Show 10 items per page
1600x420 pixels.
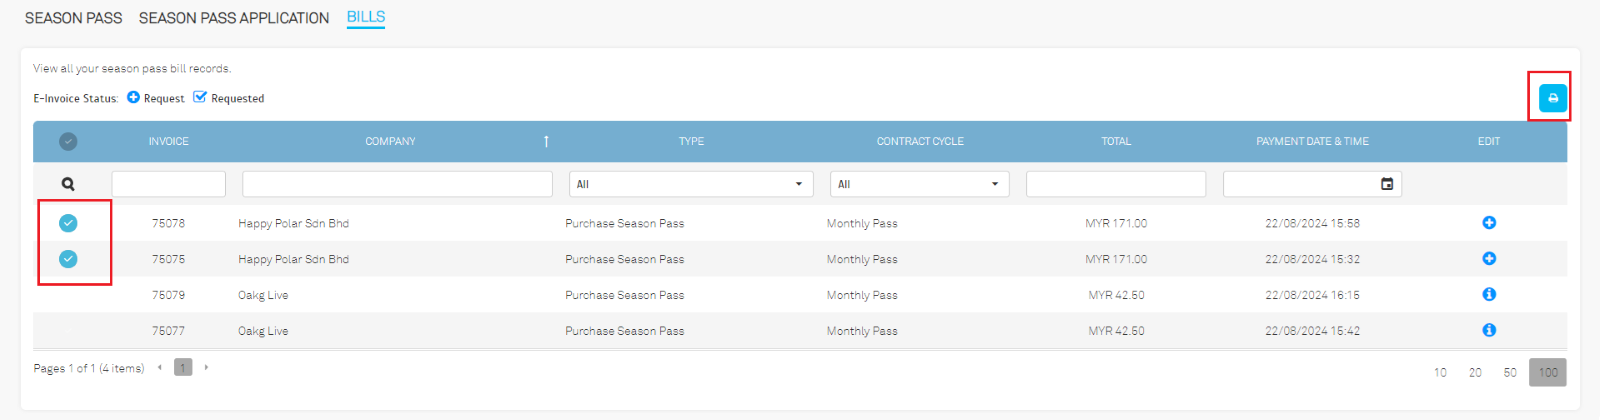point(1440,373)
